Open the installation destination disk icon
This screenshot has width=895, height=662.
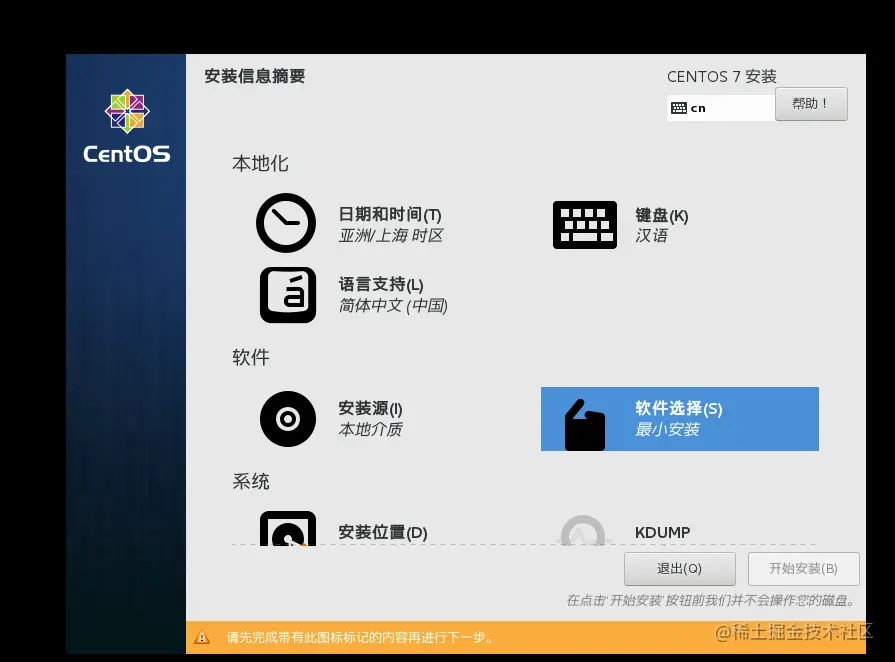click(x=288, y=529)
